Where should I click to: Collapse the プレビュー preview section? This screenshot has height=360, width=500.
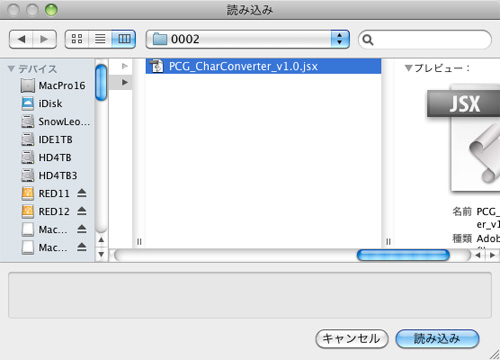click(408, 68)
